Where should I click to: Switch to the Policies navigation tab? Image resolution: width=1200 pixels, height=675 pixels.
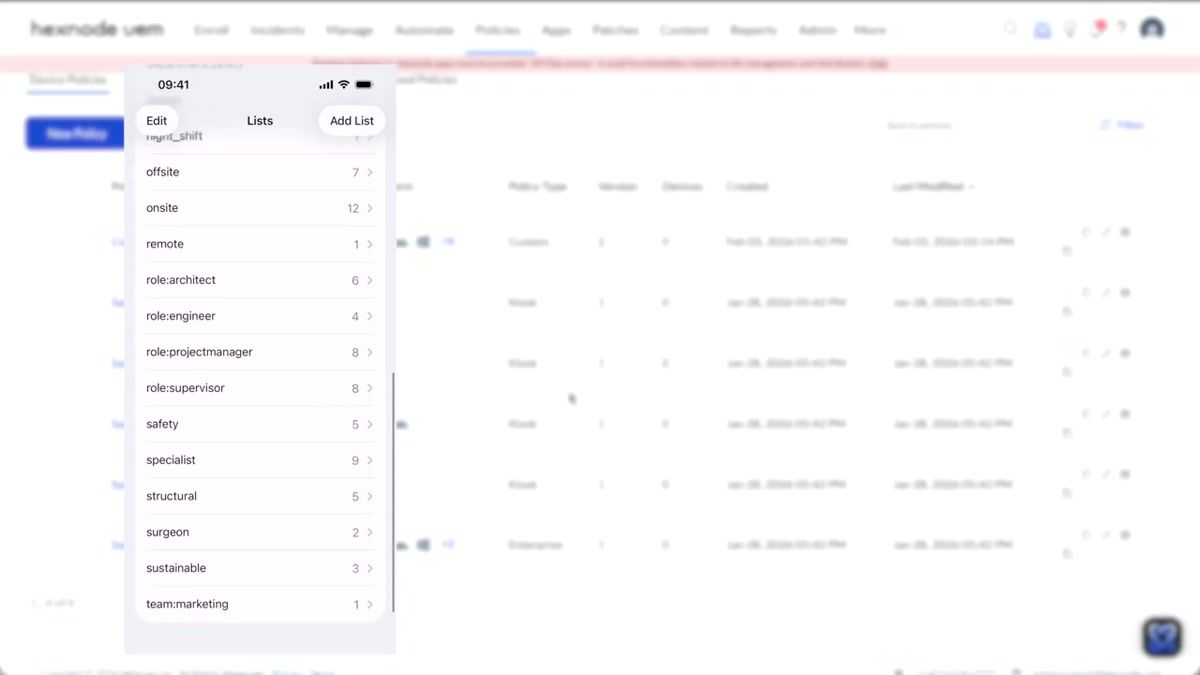click(x=498, y=30)
